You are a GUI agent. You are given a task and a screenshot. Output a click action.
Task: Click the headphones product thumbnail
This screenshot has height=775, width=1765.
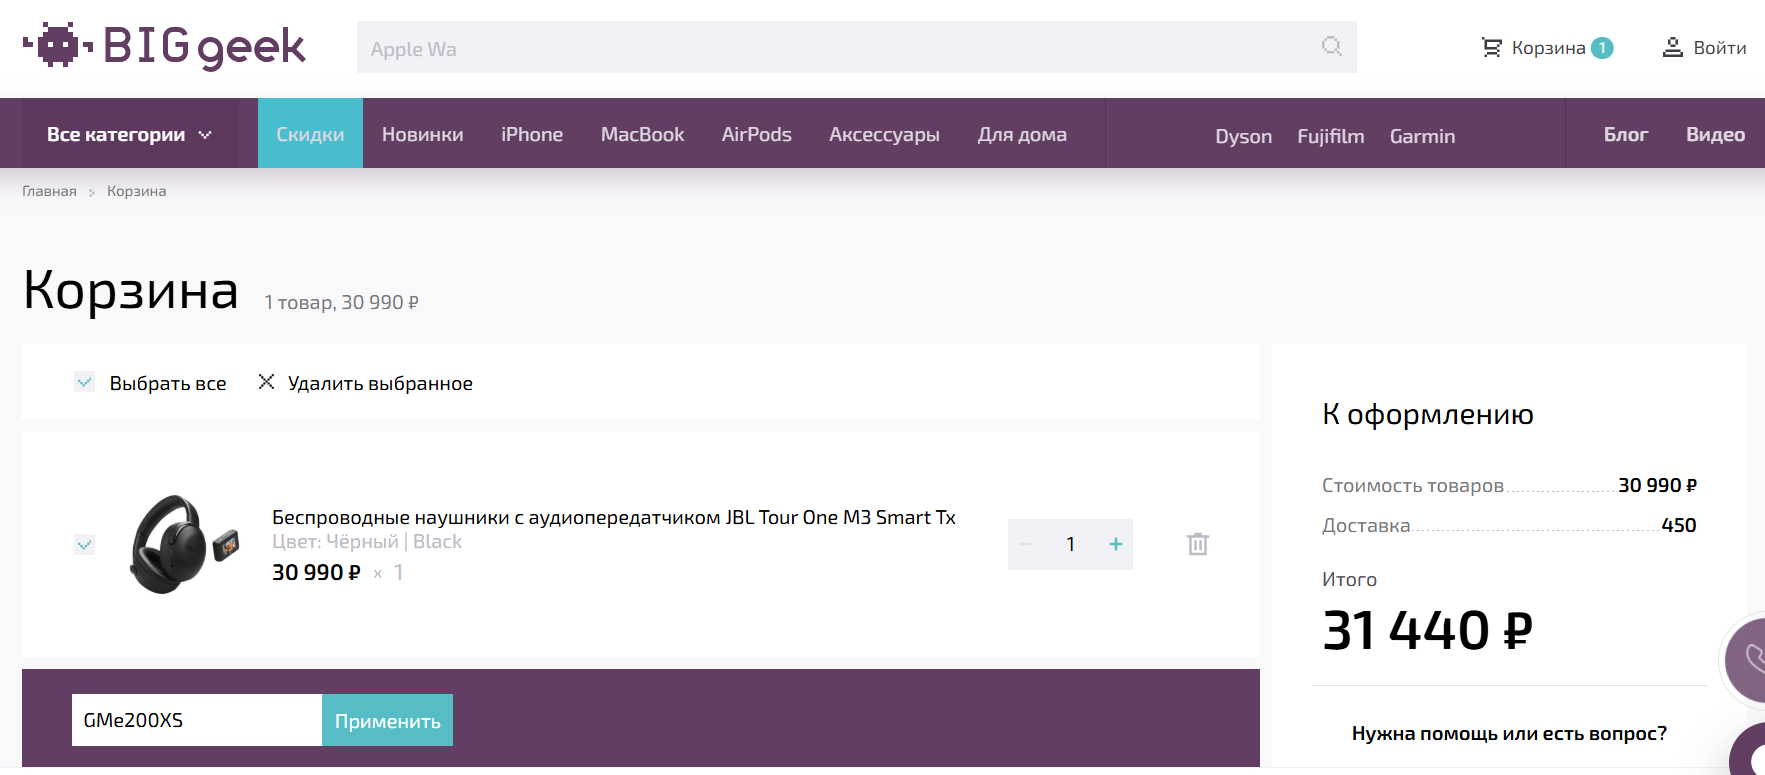pyautogui.click(x=184, y=544)
